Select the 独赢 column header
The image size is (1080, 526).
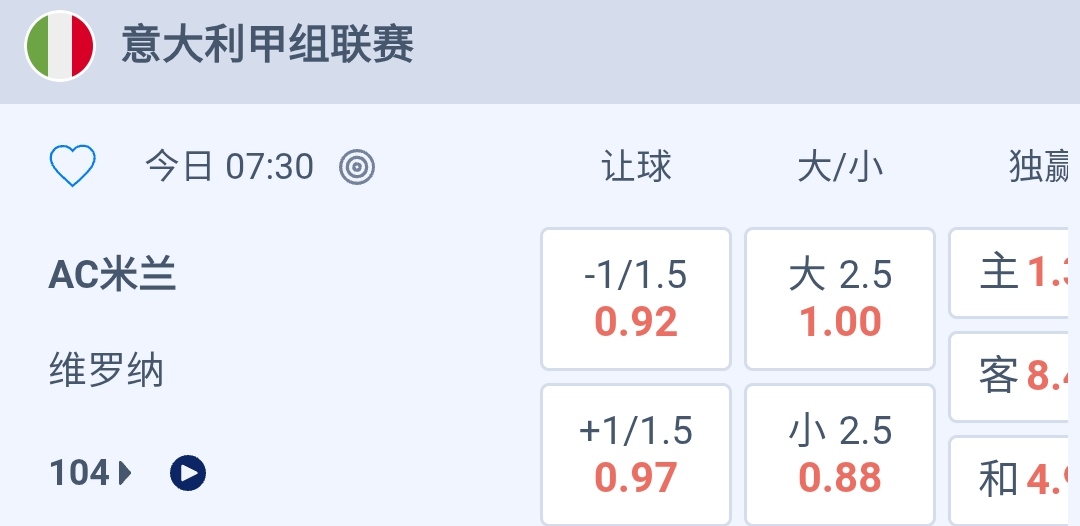click(1040, 167)
